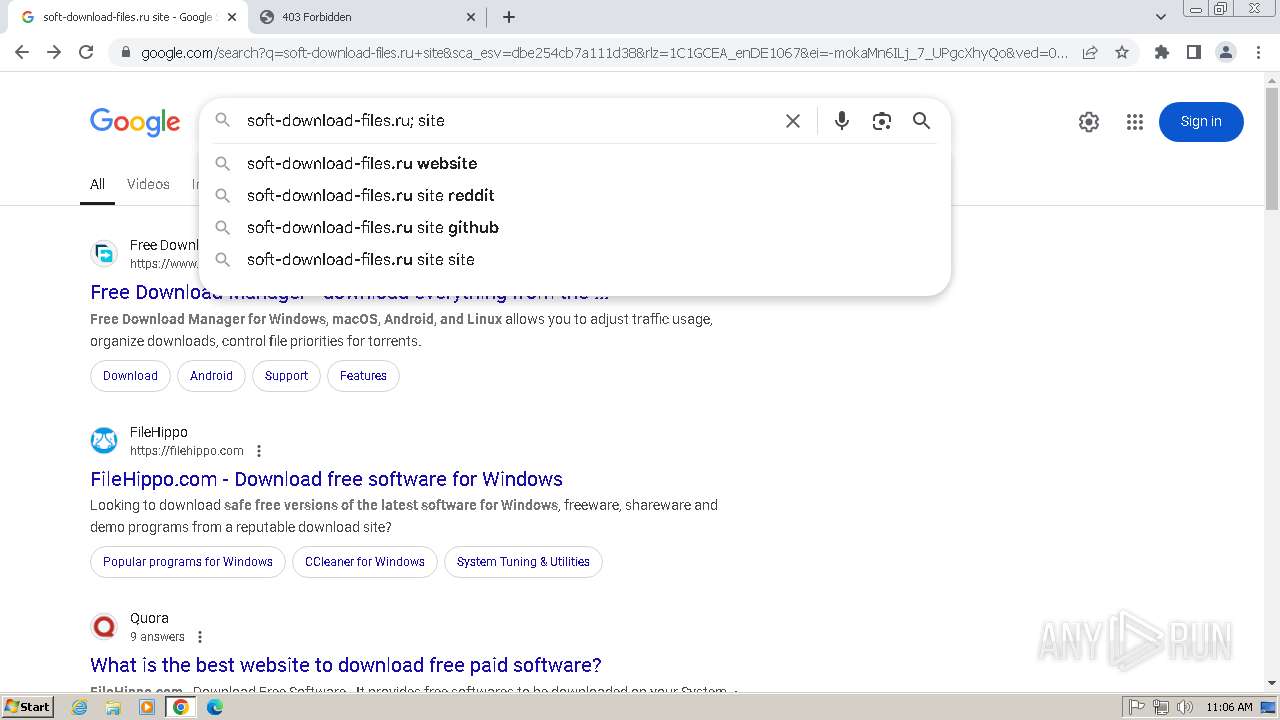Switch to Videos results tab

(148, 184)
